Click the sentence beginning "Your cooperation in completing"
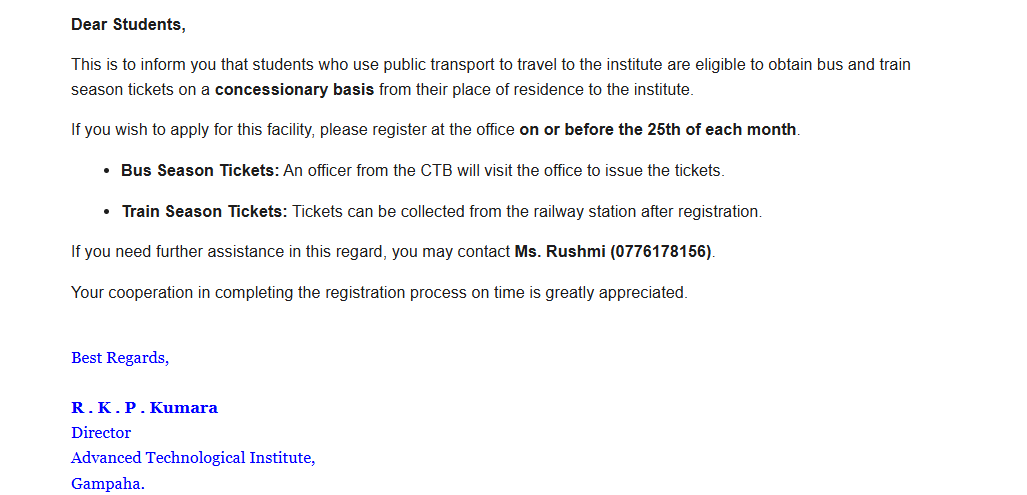The height and width of the screenshot is (495, 1027). click(x=379, y=292)
